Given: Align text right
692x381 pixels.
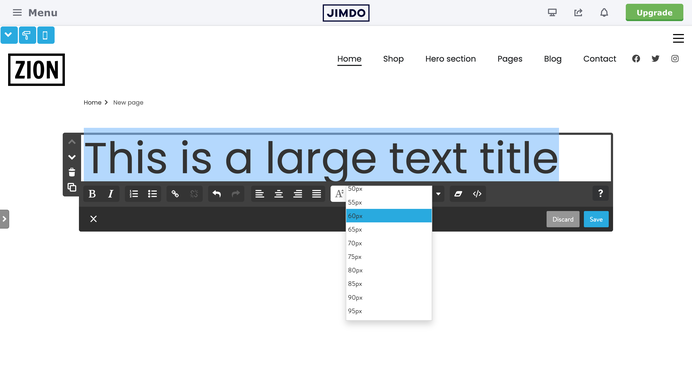Looking at the screenshot, I should tap(298, 194).
